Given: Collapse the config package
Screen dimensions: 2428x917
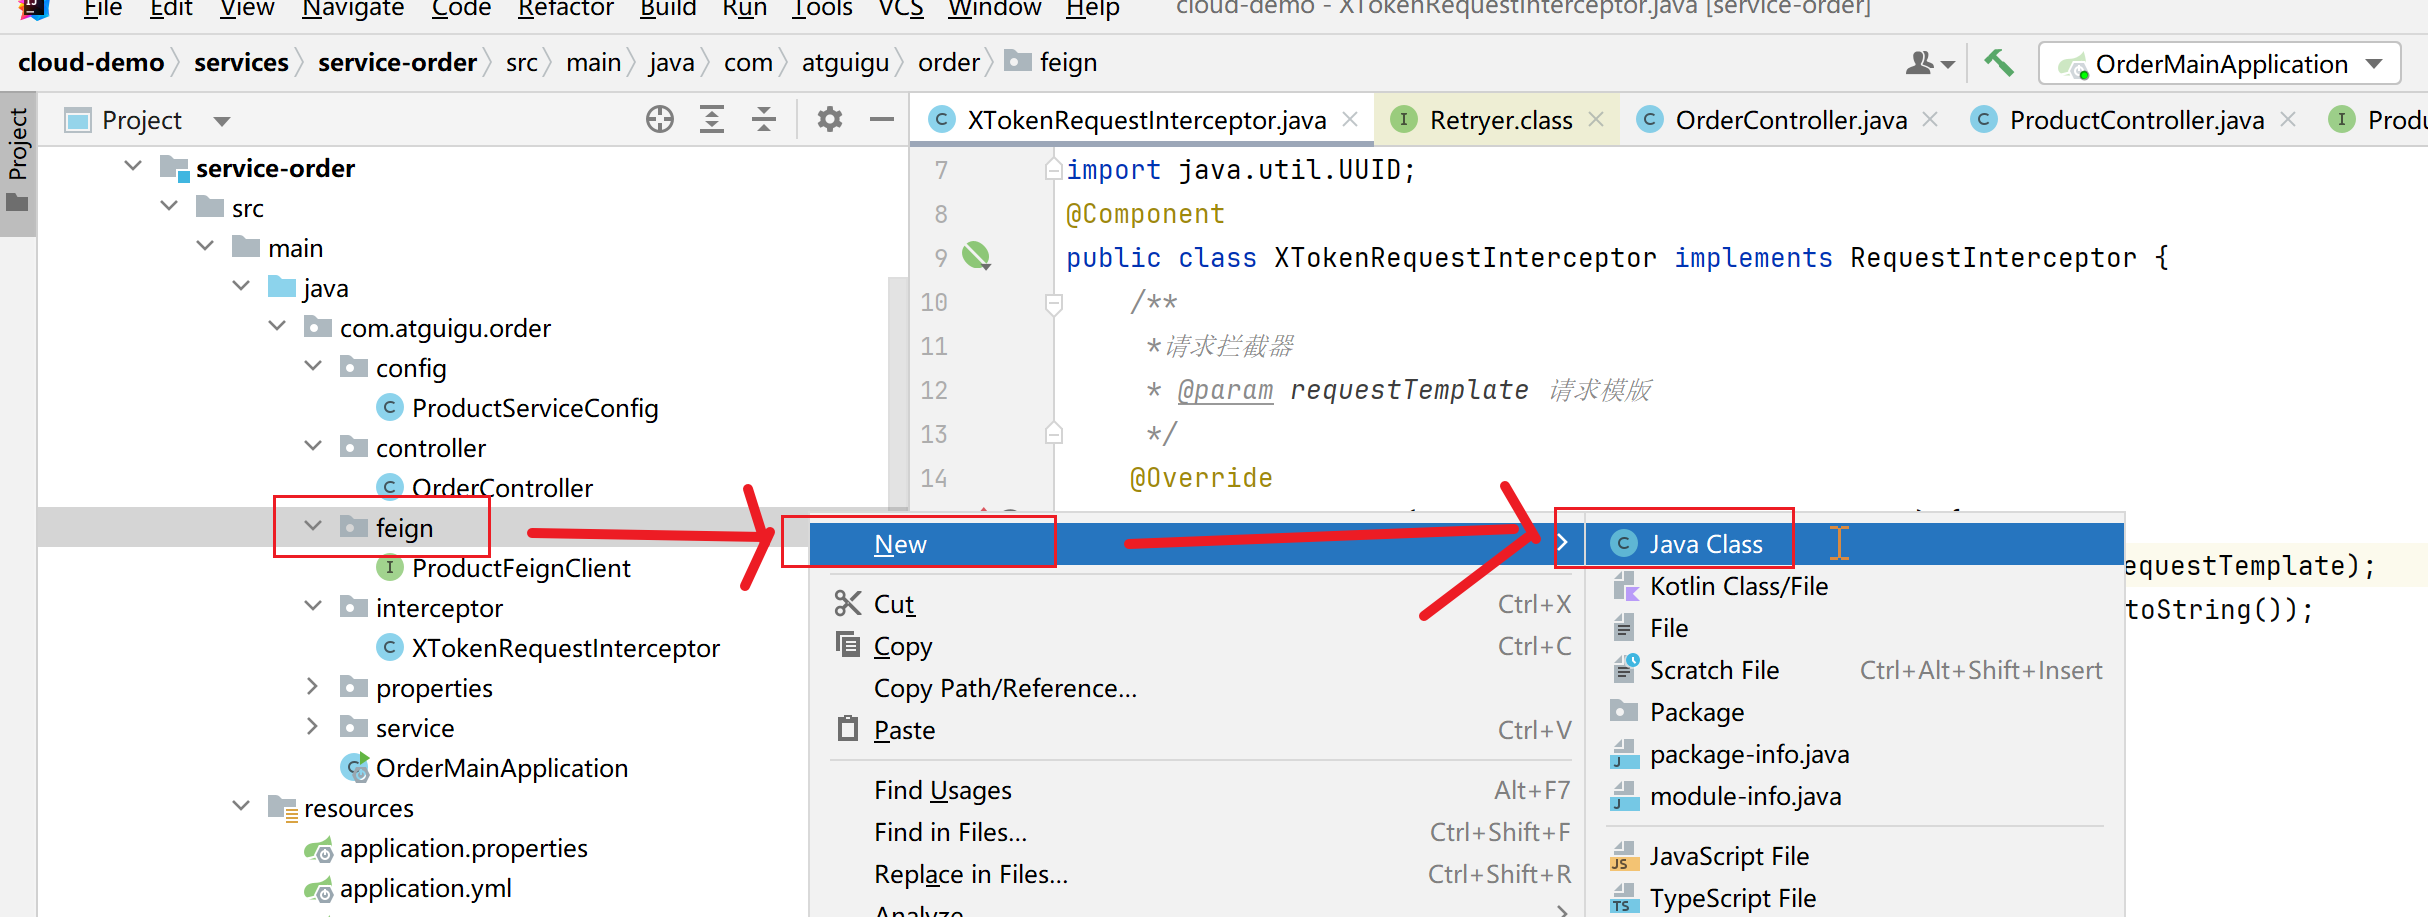Looking at the screenshot, I should (x=313, y=366).
